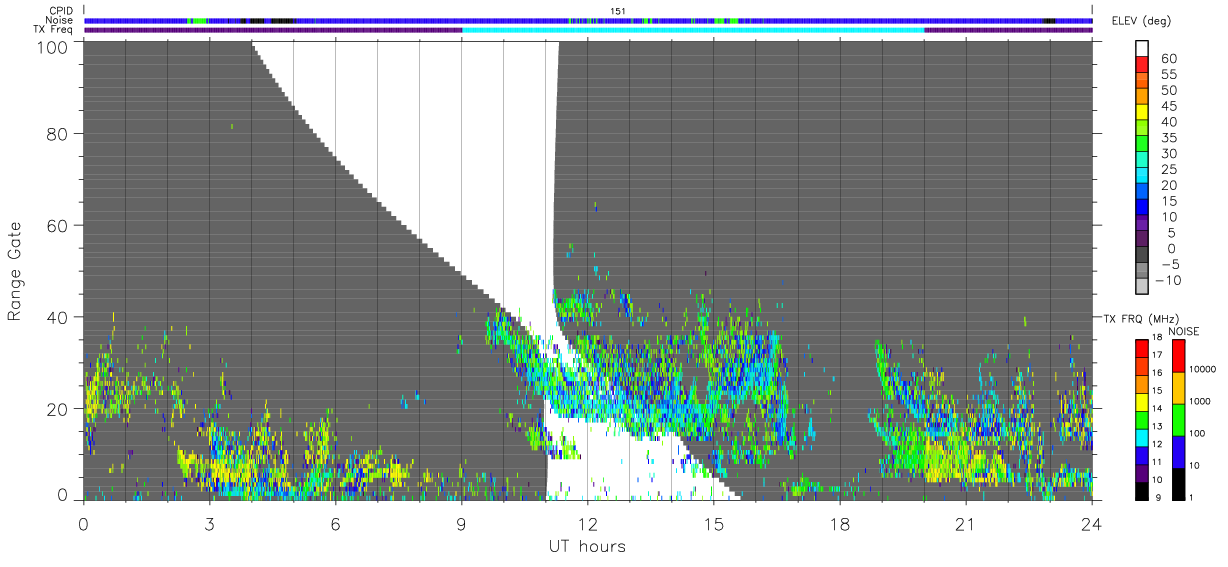Image resolution: width=1228 pixels, height=567 pixels.
Task: Select orange NOISE swatch between 1000 and 10000
Action: point(1177,387)
